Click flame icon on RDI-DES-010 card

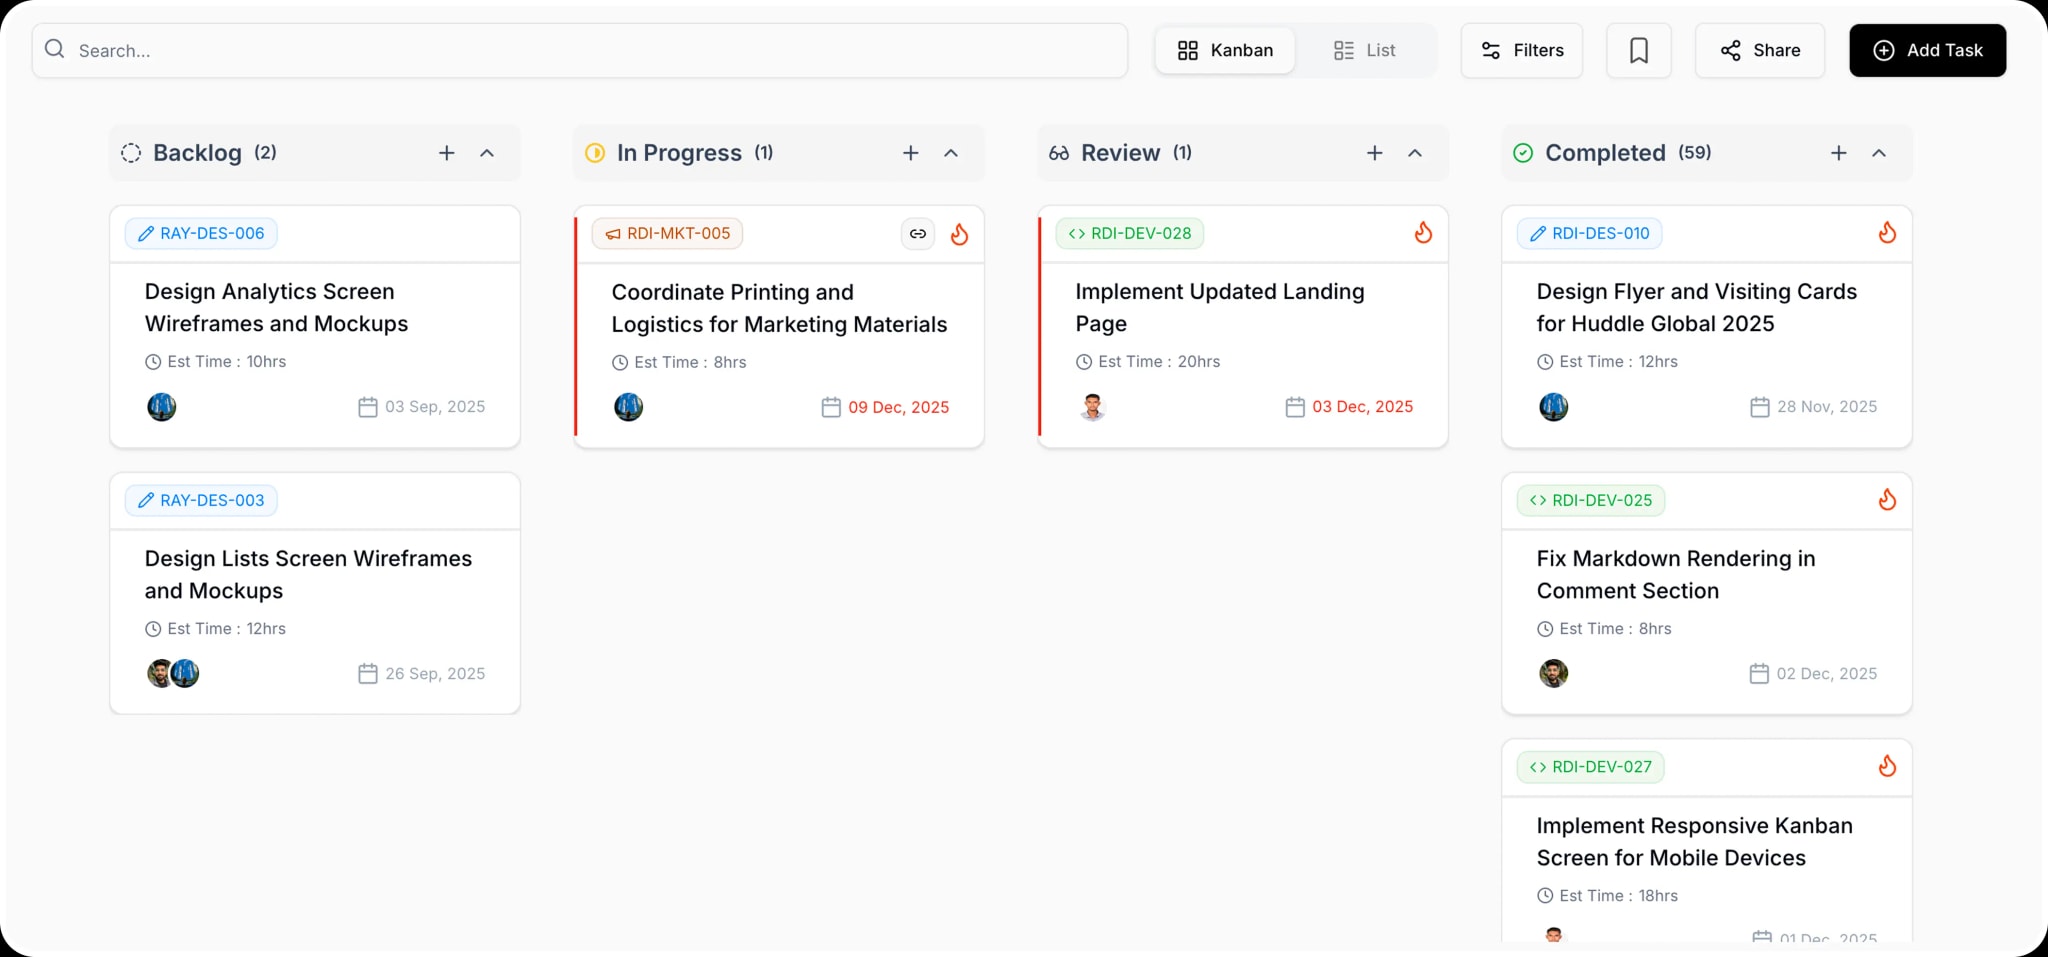1887,233
